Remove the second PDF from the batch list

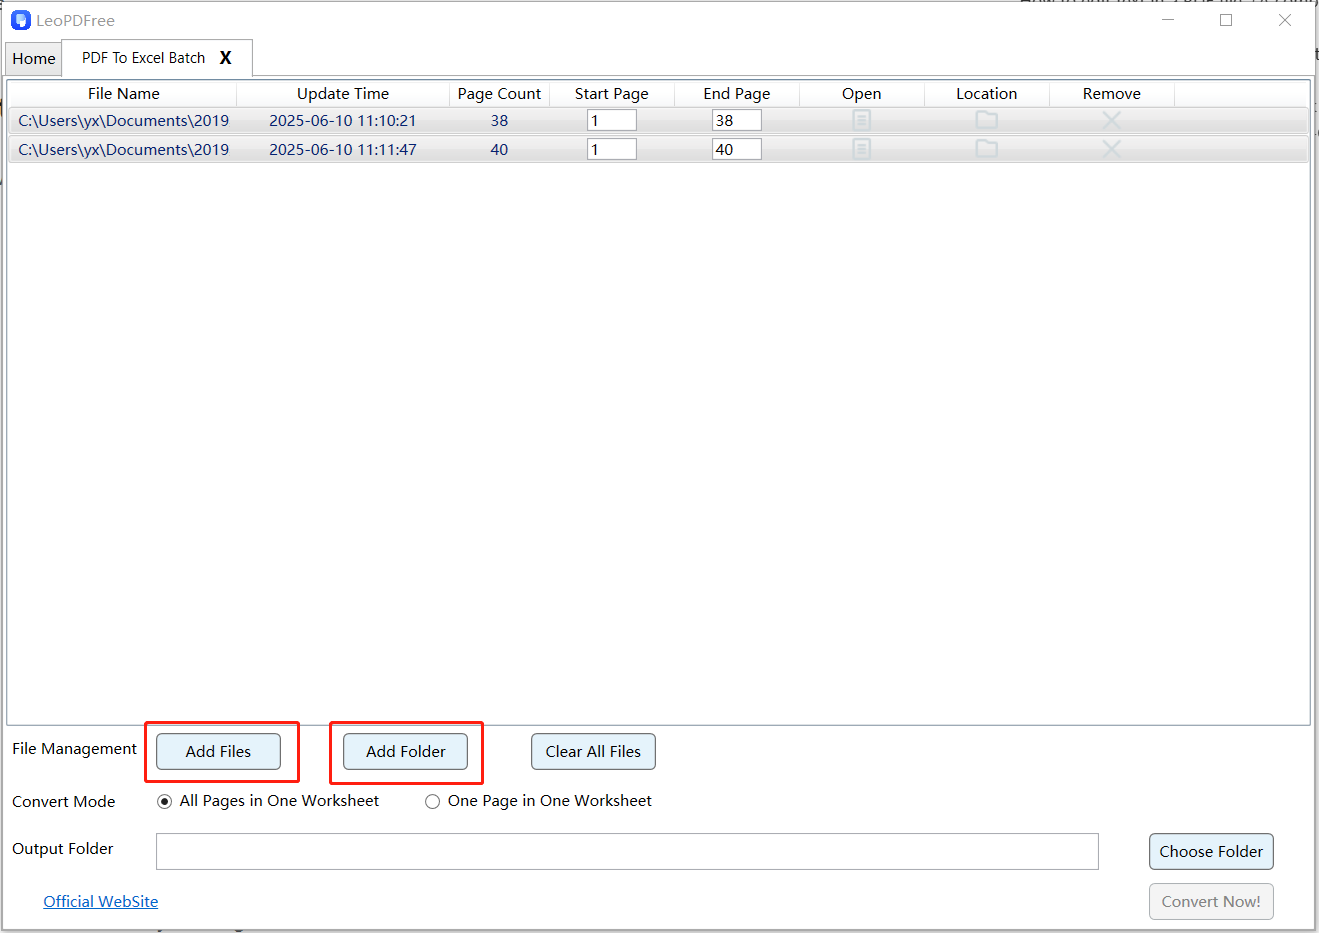point(1111,148)
